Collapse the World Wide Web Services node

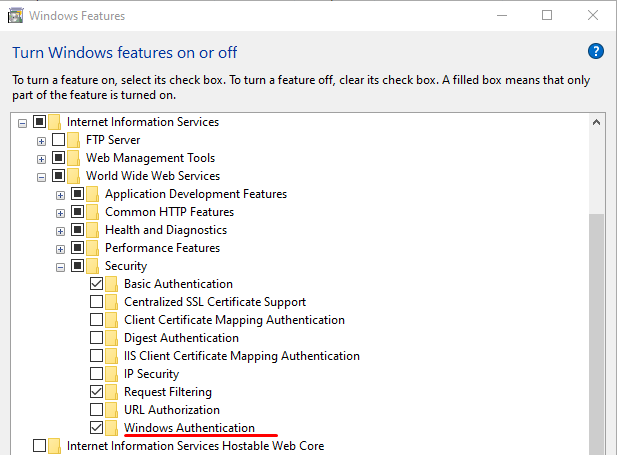tap(41, 178)
